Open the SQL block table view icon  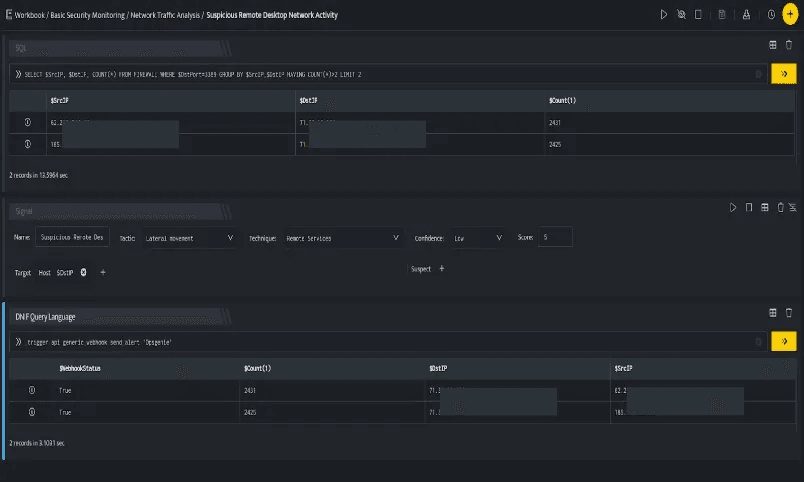coord(773,45)
